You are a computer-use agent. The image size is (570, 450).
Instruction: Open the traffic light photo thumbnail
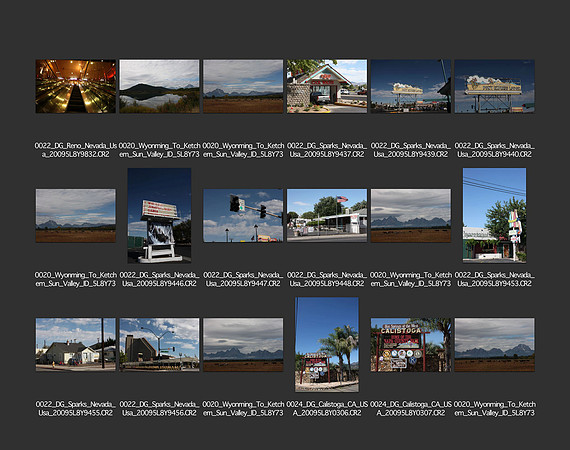pyautogui.click(x=243, y=216)
